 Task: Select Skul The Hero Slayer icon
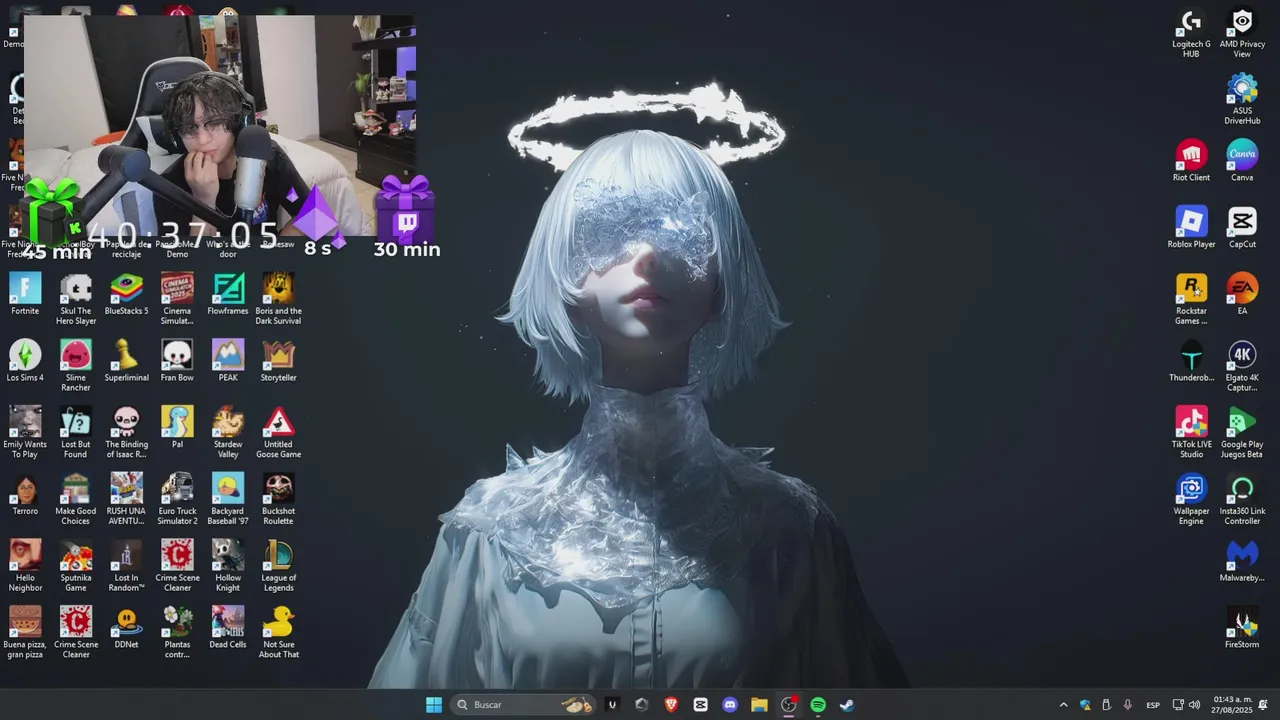[76, 299]
